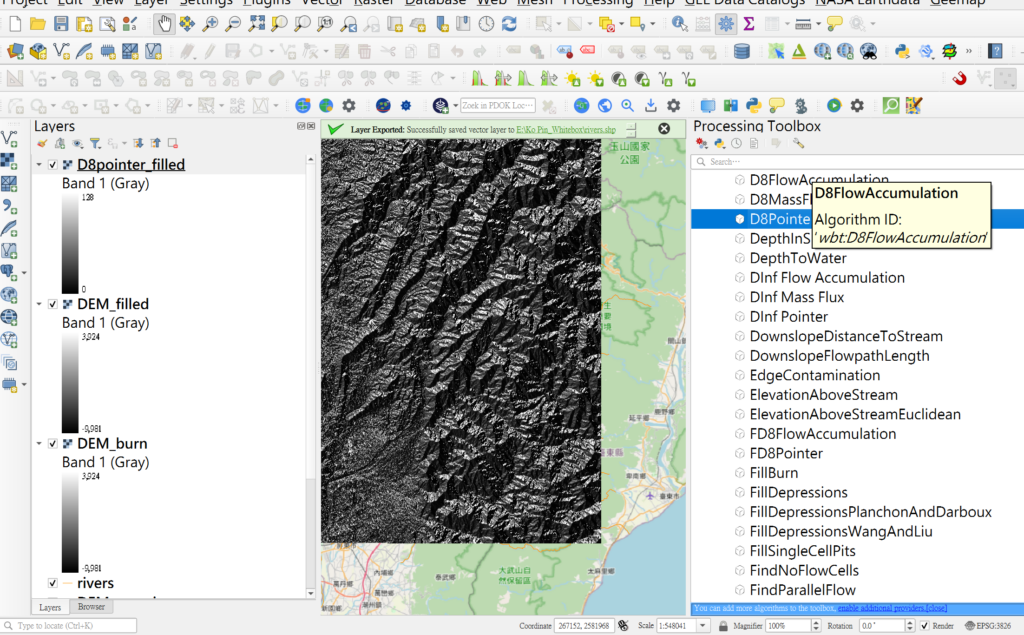
Task: Switch to the Browser tab
Action: (x=91, y=607)
